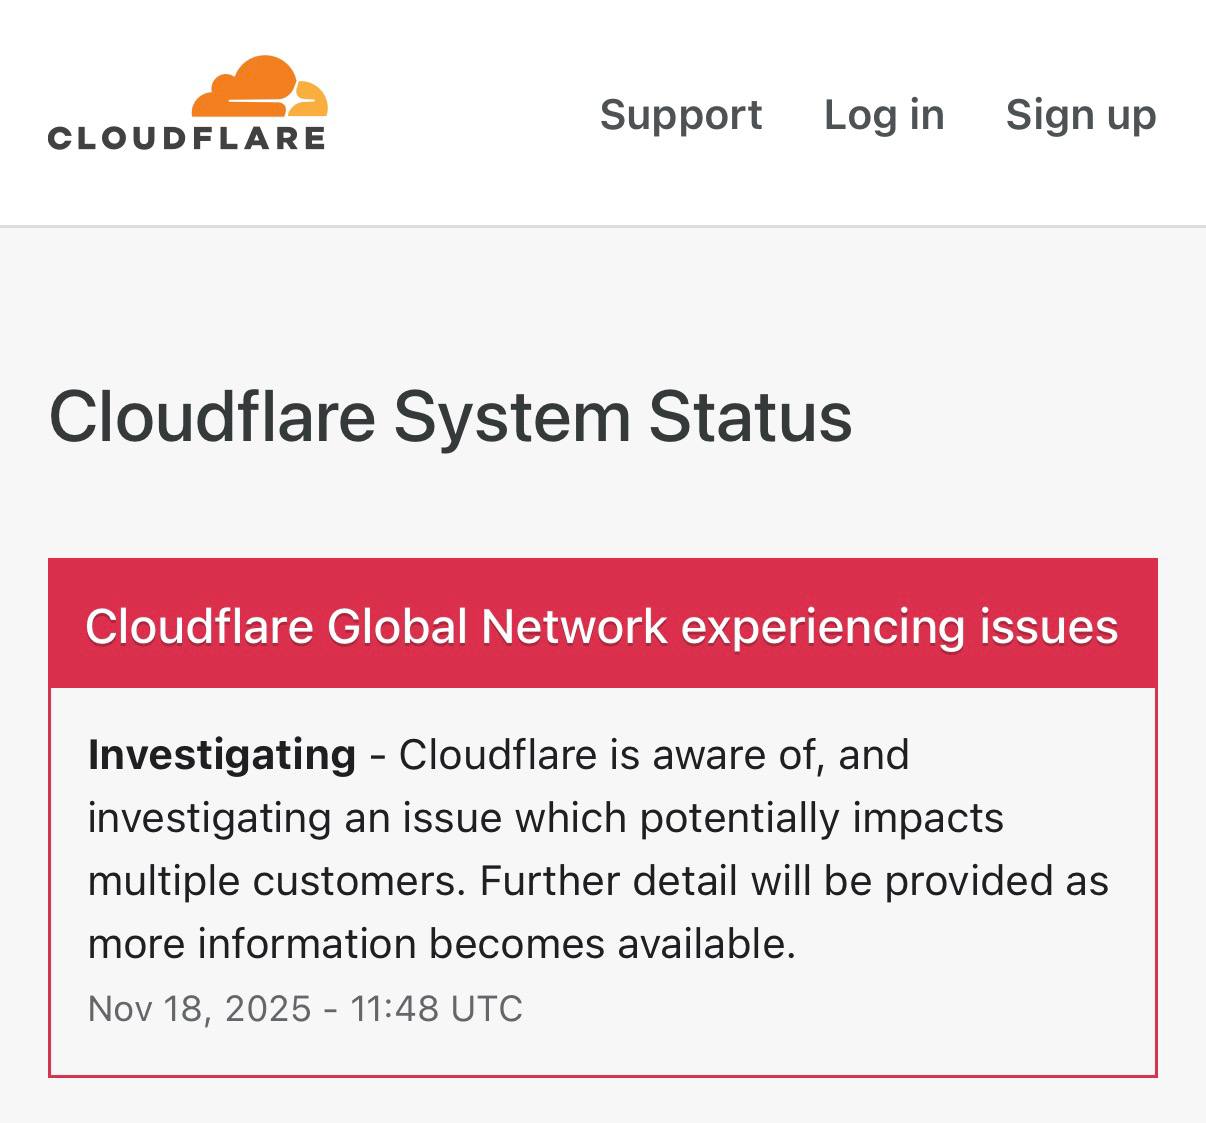Image resolution: width=1206 pixels, height=1123 pixels.
Task: Go to Log in
Action: (884, 115)
